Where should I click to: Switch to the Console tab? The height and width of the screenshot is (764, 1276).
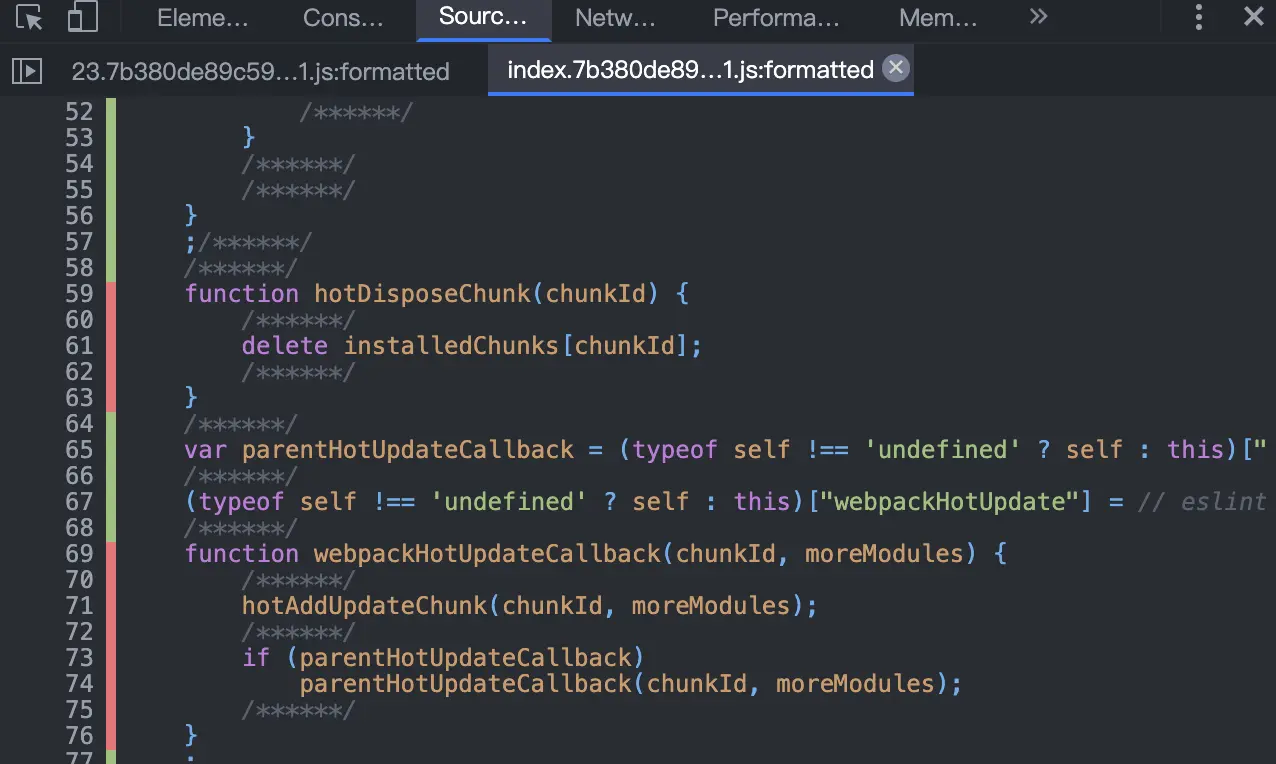click(x=343, y=18)
